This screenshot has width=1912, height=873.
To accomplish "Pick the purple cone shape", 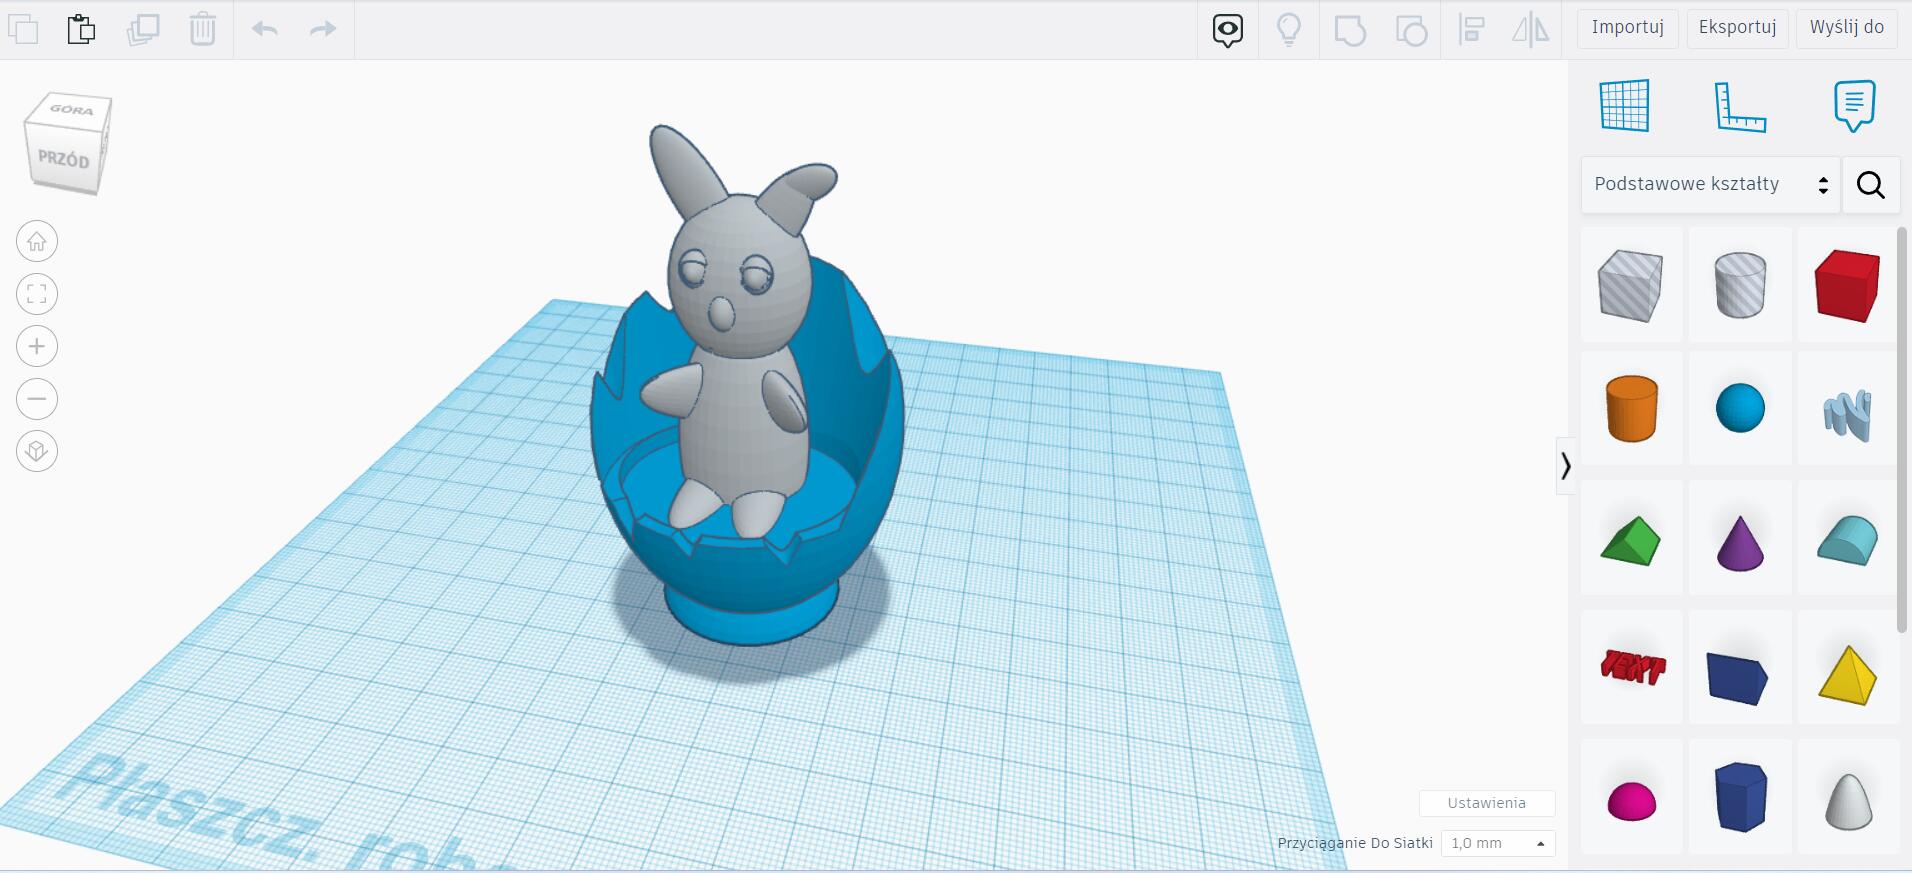I will [1740, 543].
